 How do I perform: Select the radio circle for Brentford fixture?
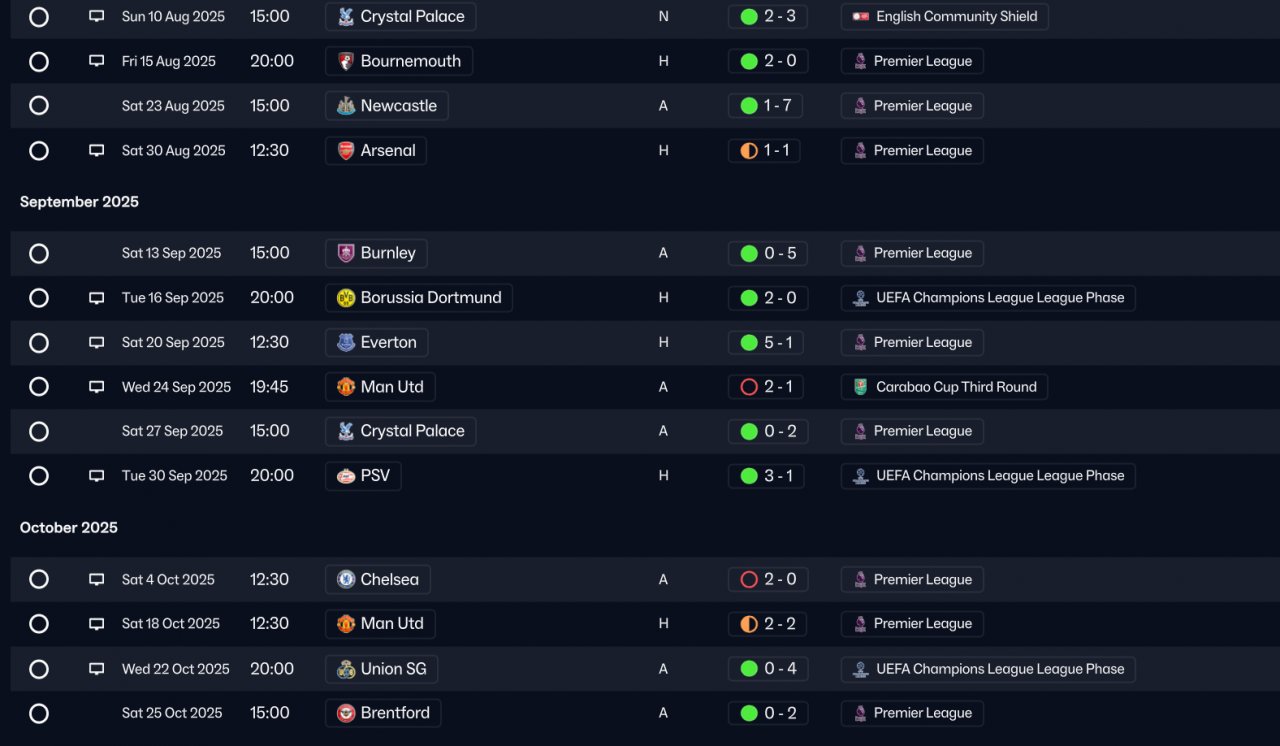coord(39,714)
